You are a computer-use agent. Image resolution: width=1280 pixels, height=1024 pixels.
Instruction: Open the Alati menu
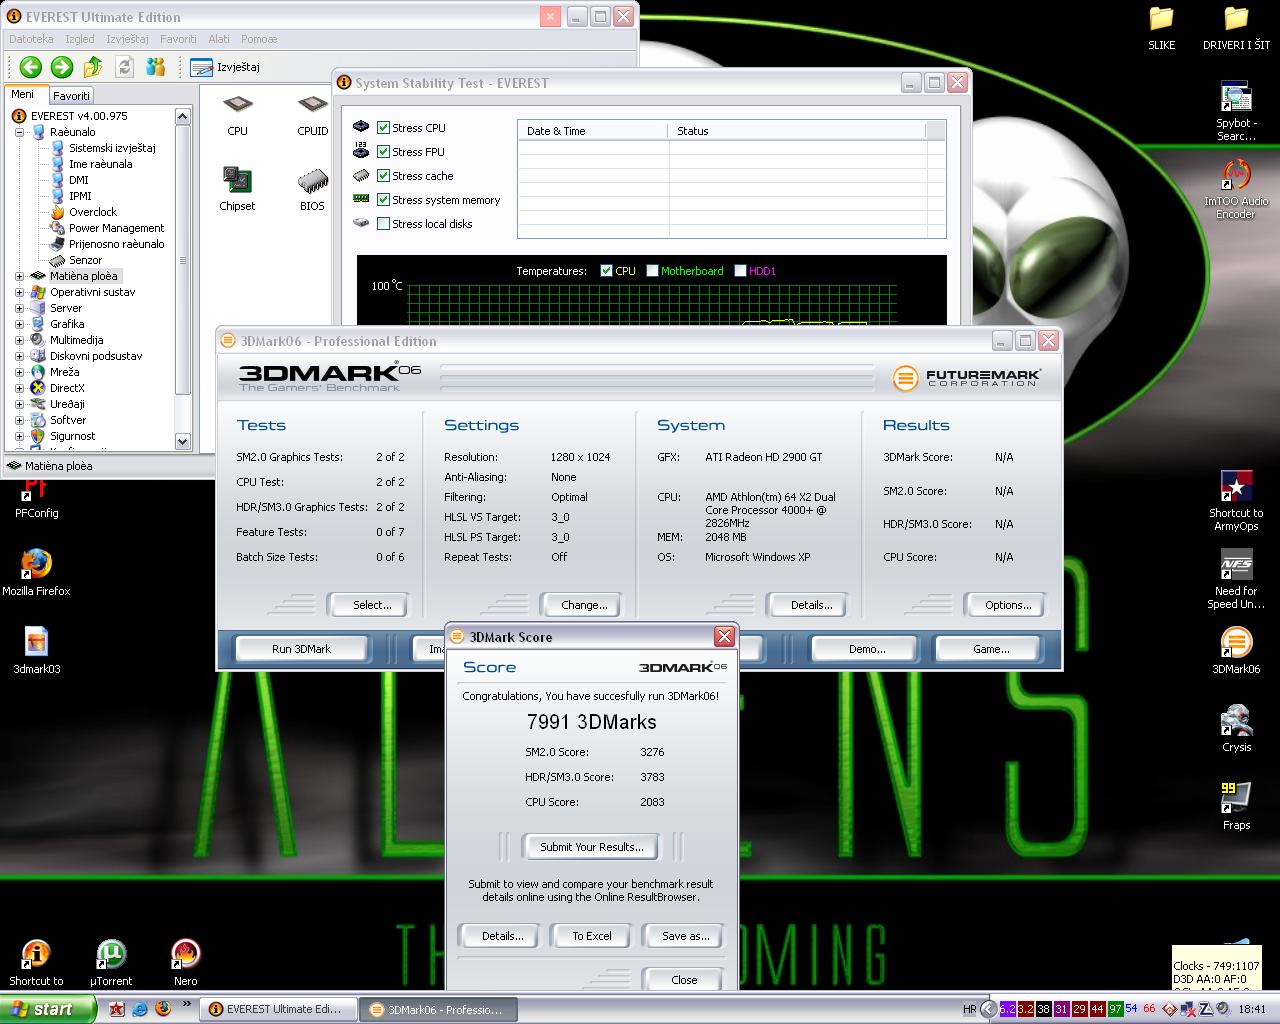219,39
